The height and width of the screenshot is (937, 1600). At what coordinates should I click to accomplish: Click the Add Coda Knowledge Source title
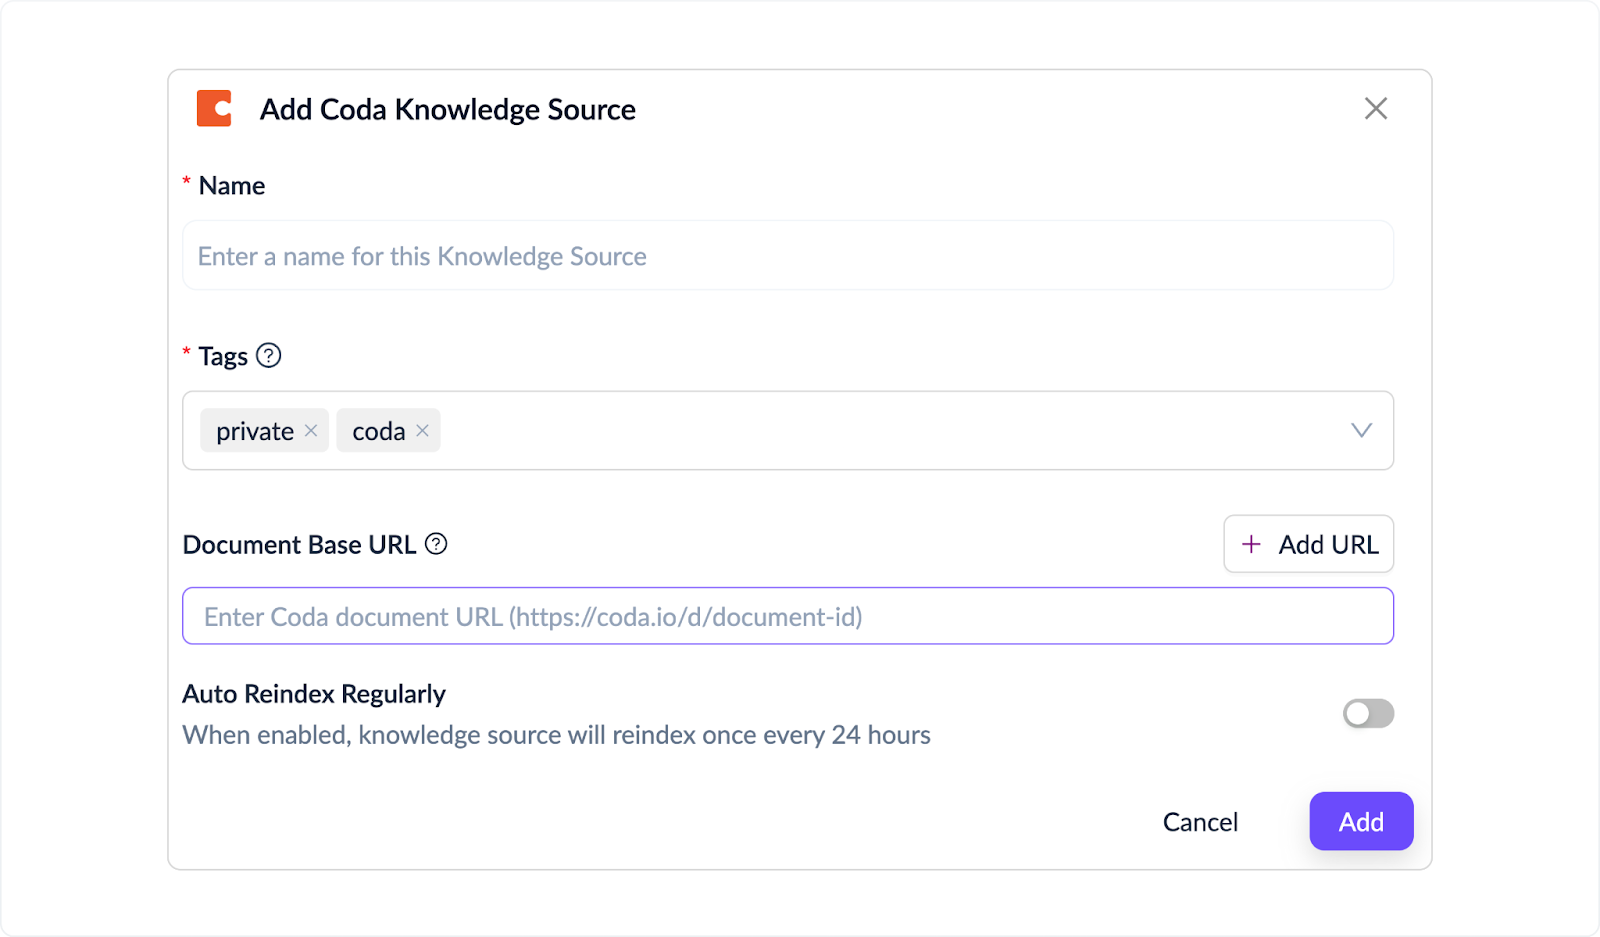pyautogui.click(x=447, y=110)
